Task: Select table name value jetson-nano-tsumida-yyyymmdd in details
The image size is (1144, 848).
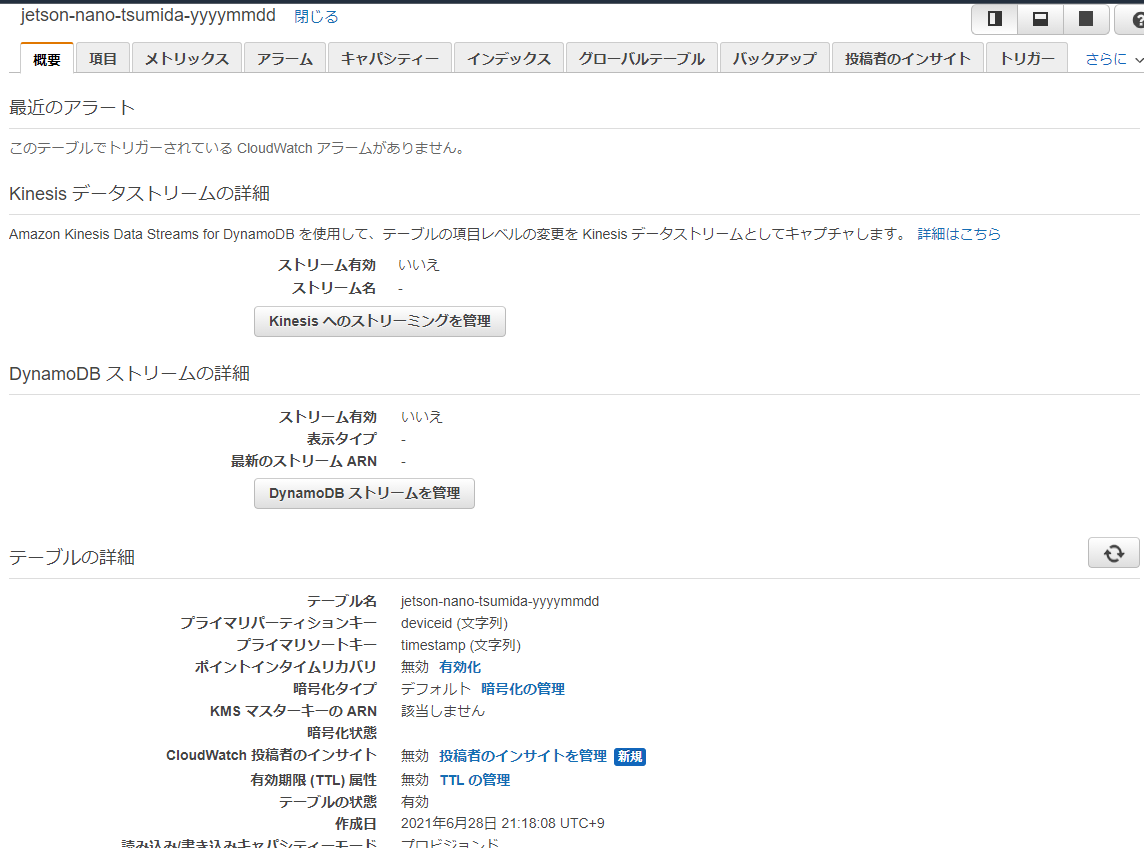Action: 500,601
